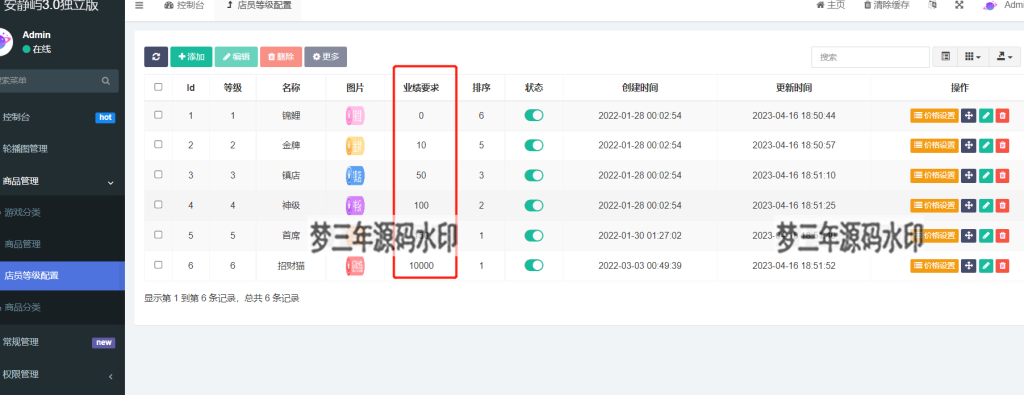The width and height of the screenshot is (1024, 395).
Task: Click the language switch icon in top bar
Action: click(x=933, y=5)
